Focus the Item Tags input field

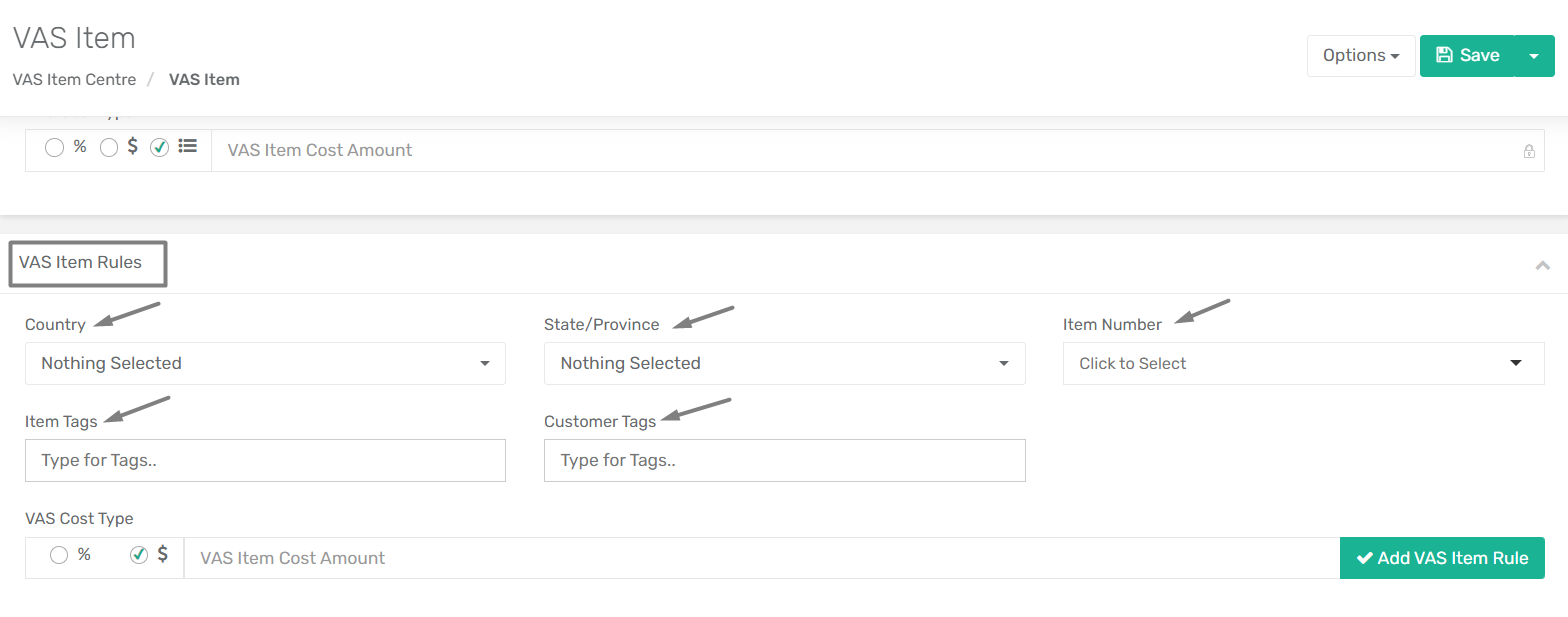coord(265,460)
